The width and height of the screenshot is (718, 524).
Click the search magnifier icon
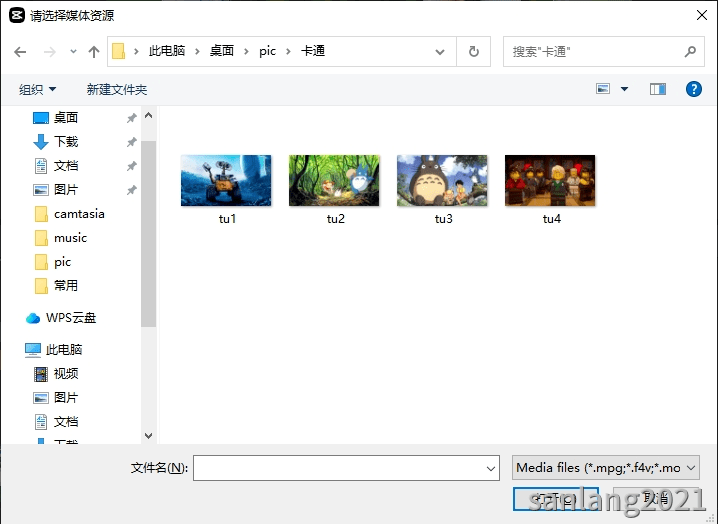[x=690, y=51]
